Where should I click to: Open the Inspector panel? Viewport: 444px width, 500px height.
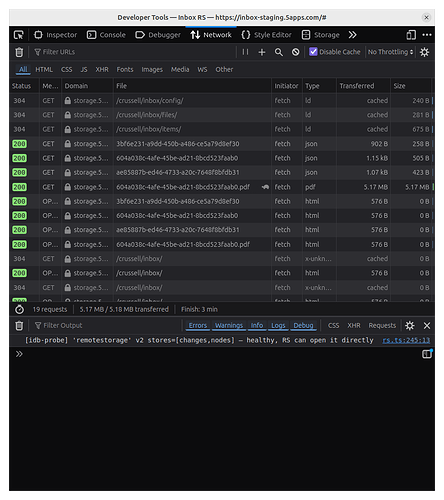(x=55, y=35)
